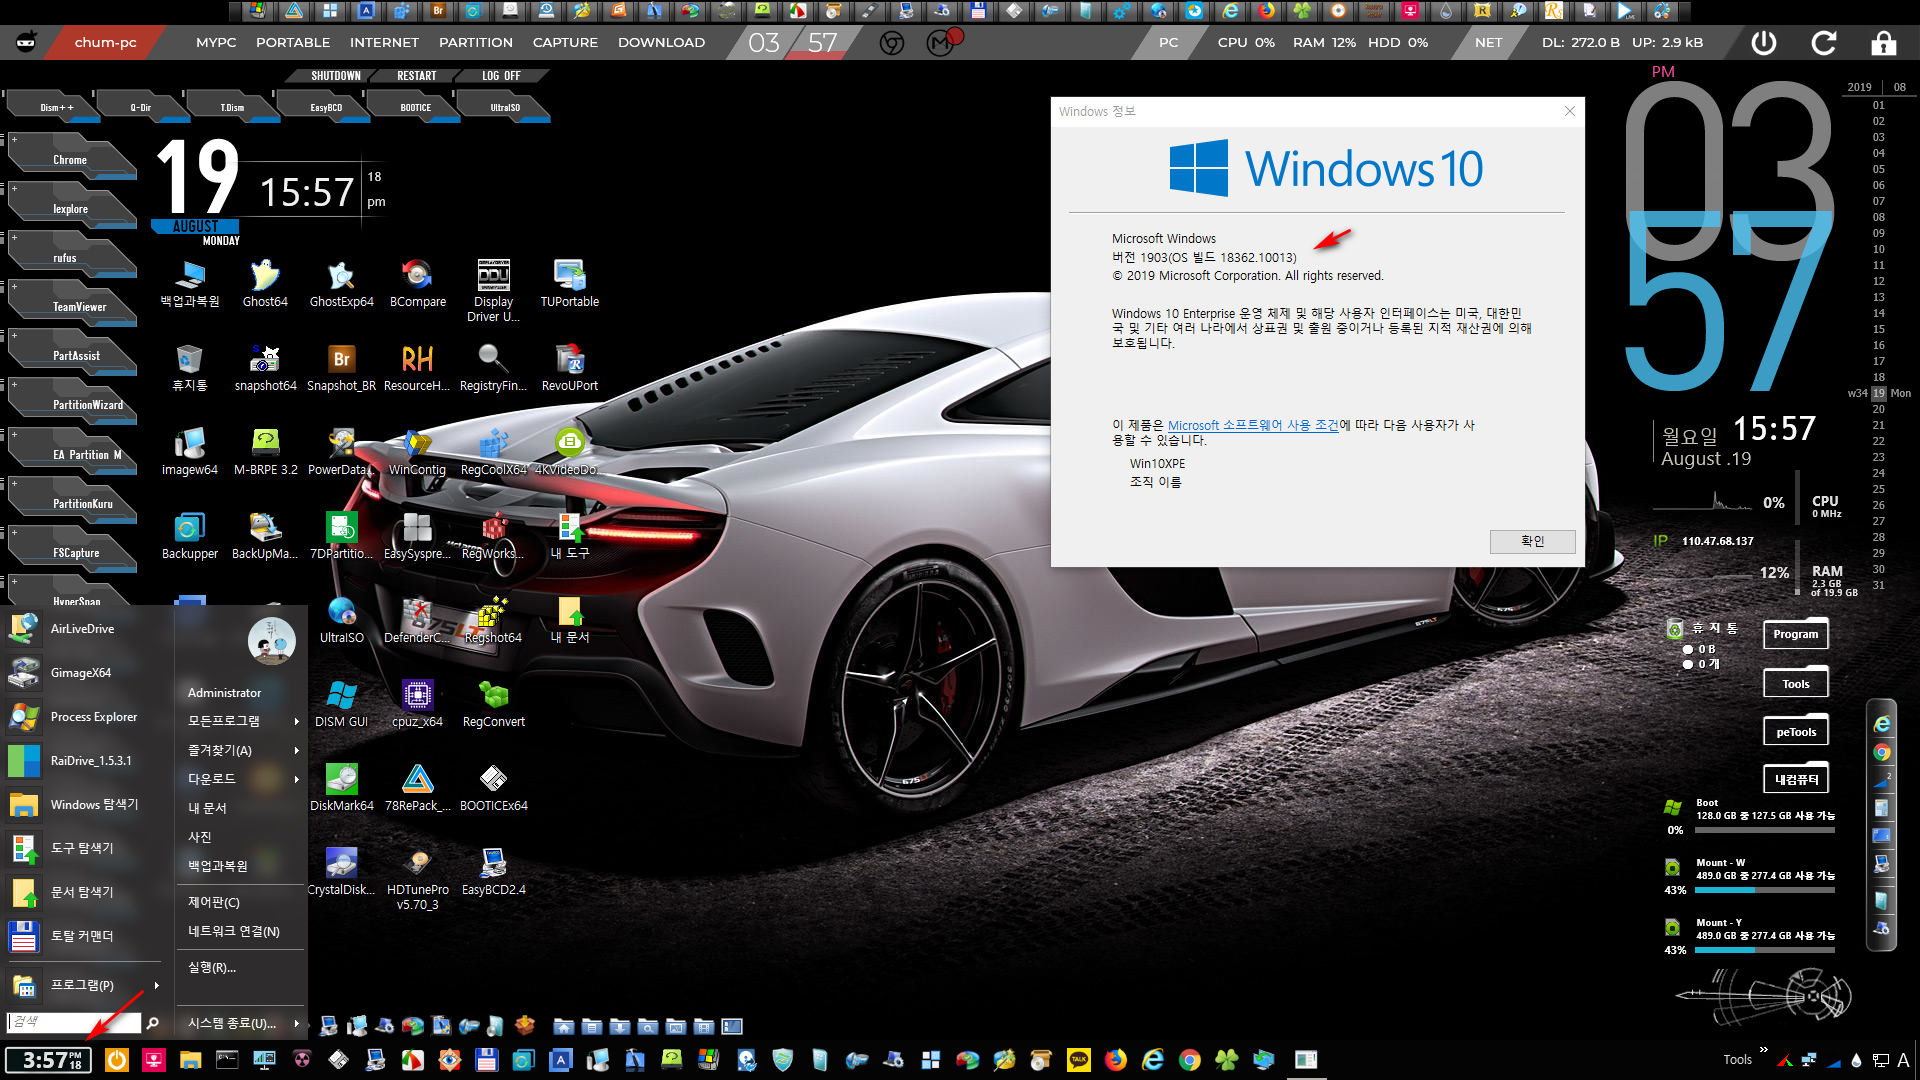This screenshot has height=1080, width=1920.
Task: Click the peTools button
Action: point(1796,732)
